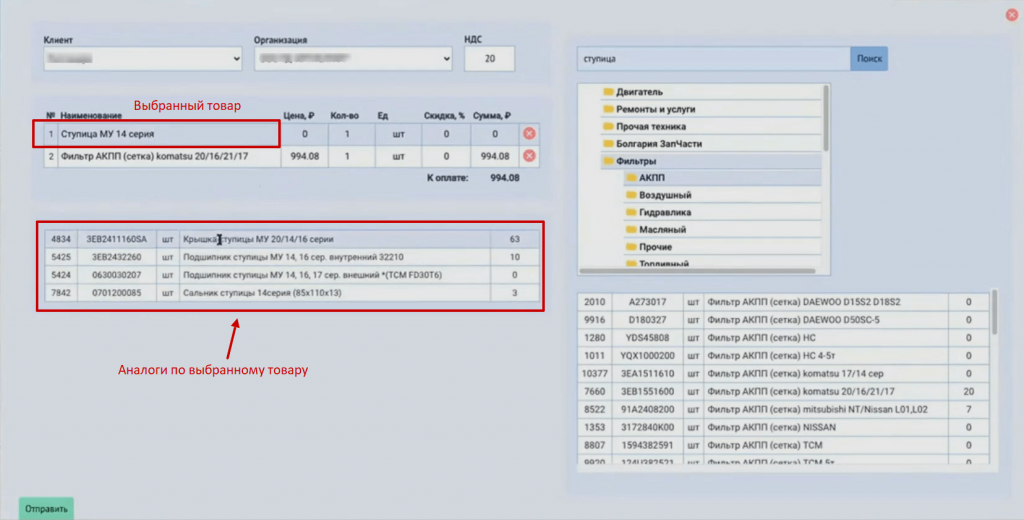Select the АКПП subfolder

coord(651,178)
